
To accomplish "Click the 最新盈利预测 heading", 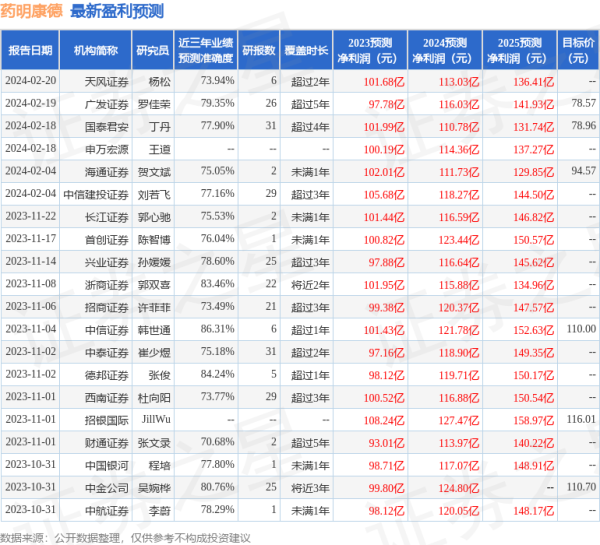I will pyautogui.click(x=117, y=11).
